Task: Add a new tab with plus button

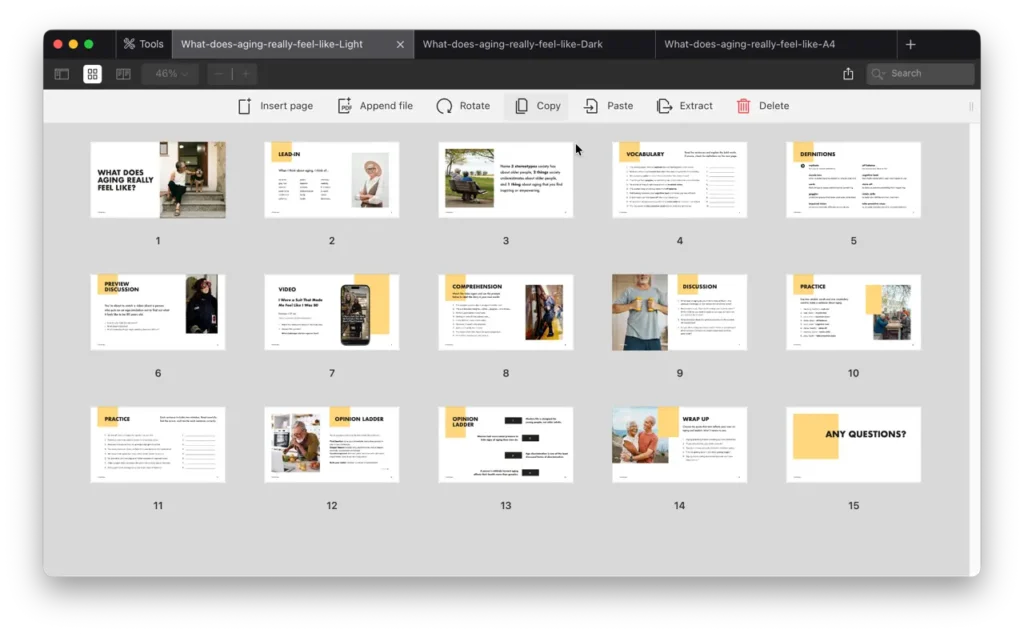Action: pos(910,44)
